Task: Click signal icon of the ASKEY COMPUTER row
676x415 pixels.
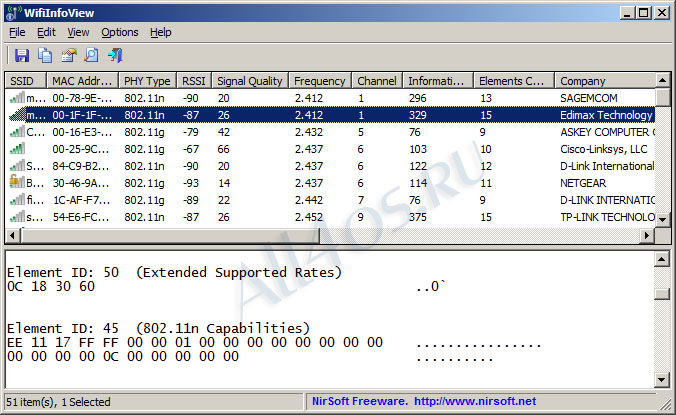Action: point(17,132)
